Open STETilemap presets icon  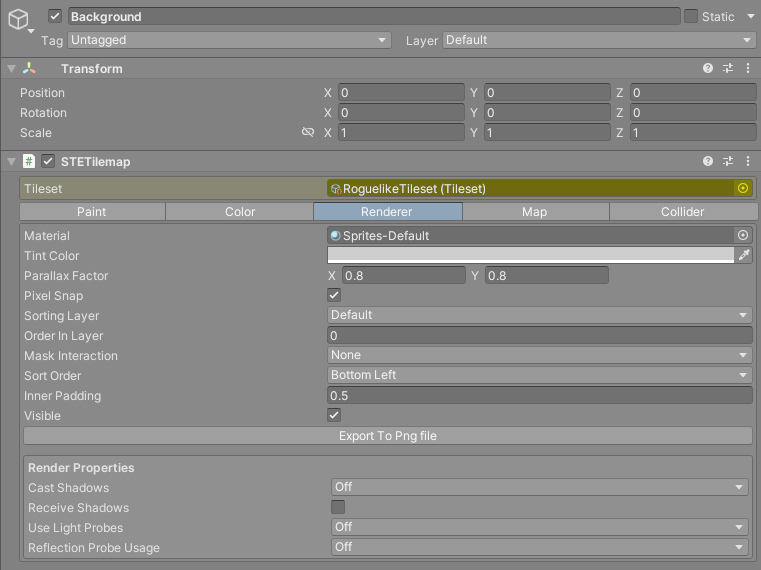[728, 161]
